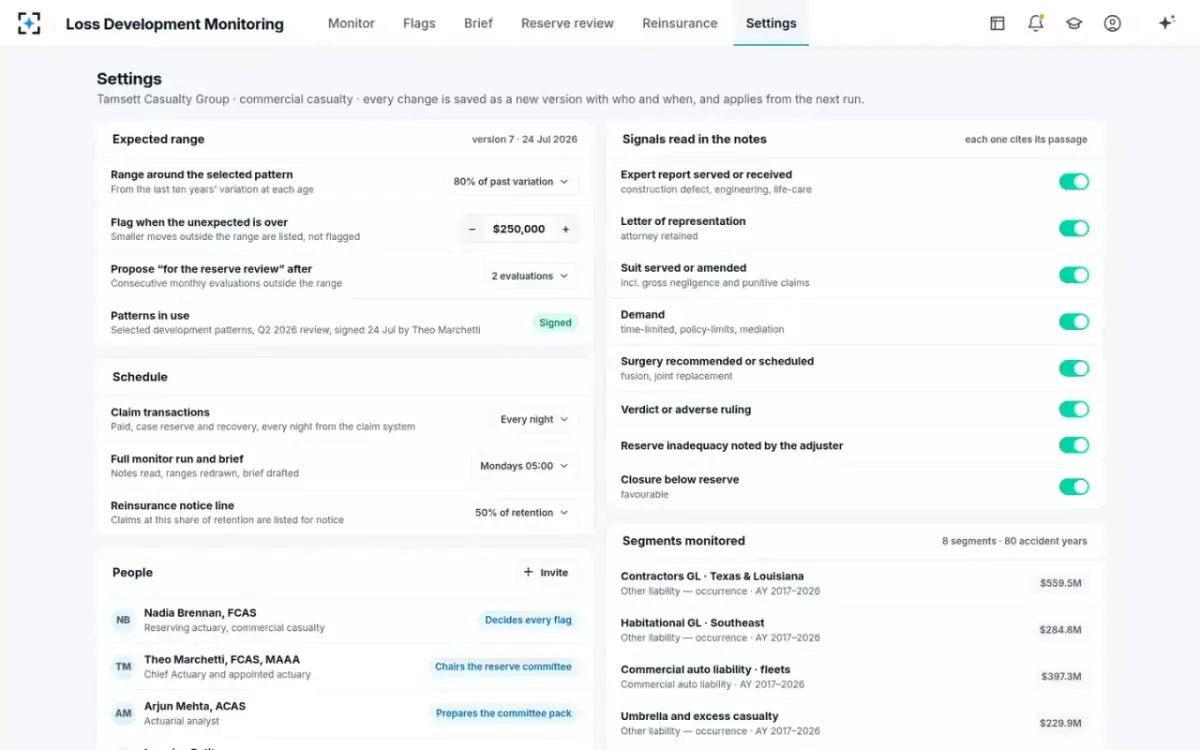
Task: Switch to the Reserve review tab
Action: [x=567, y=23]
